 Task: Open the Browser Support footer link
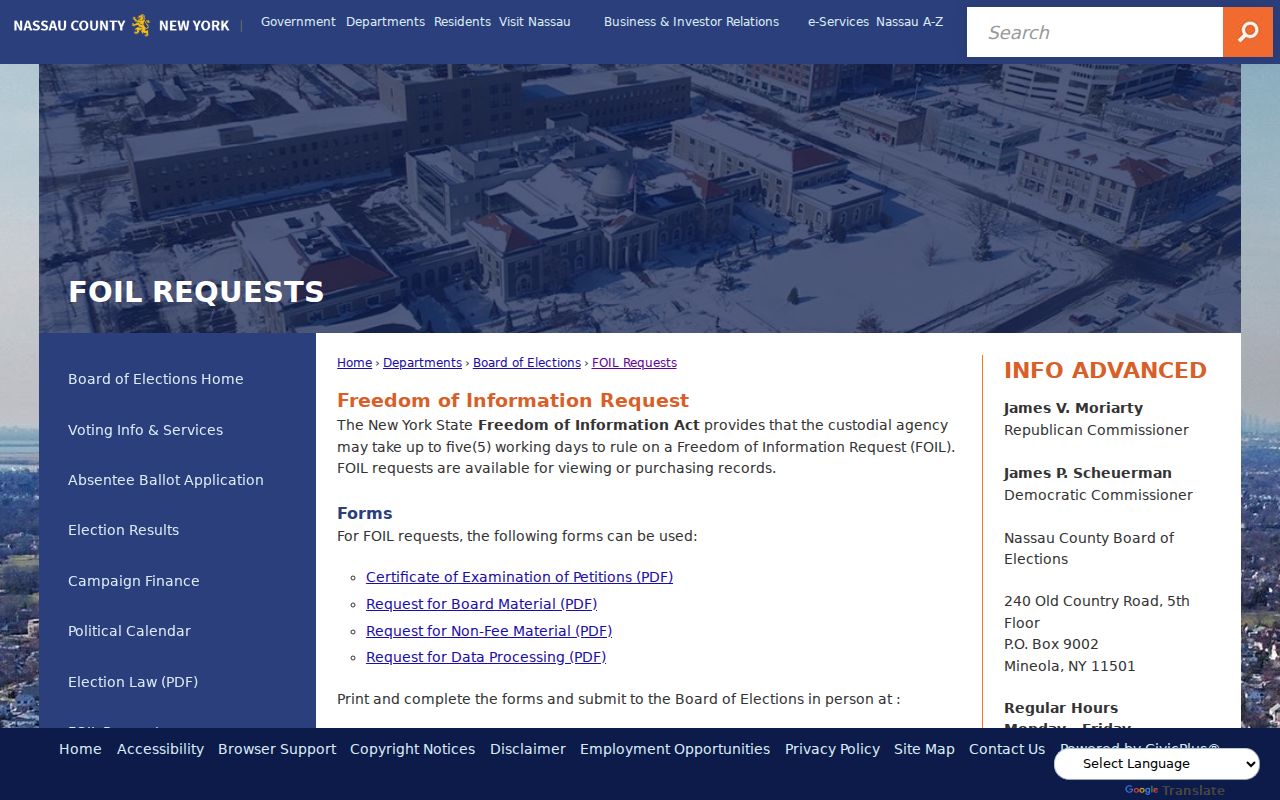[x=277, y=749]
